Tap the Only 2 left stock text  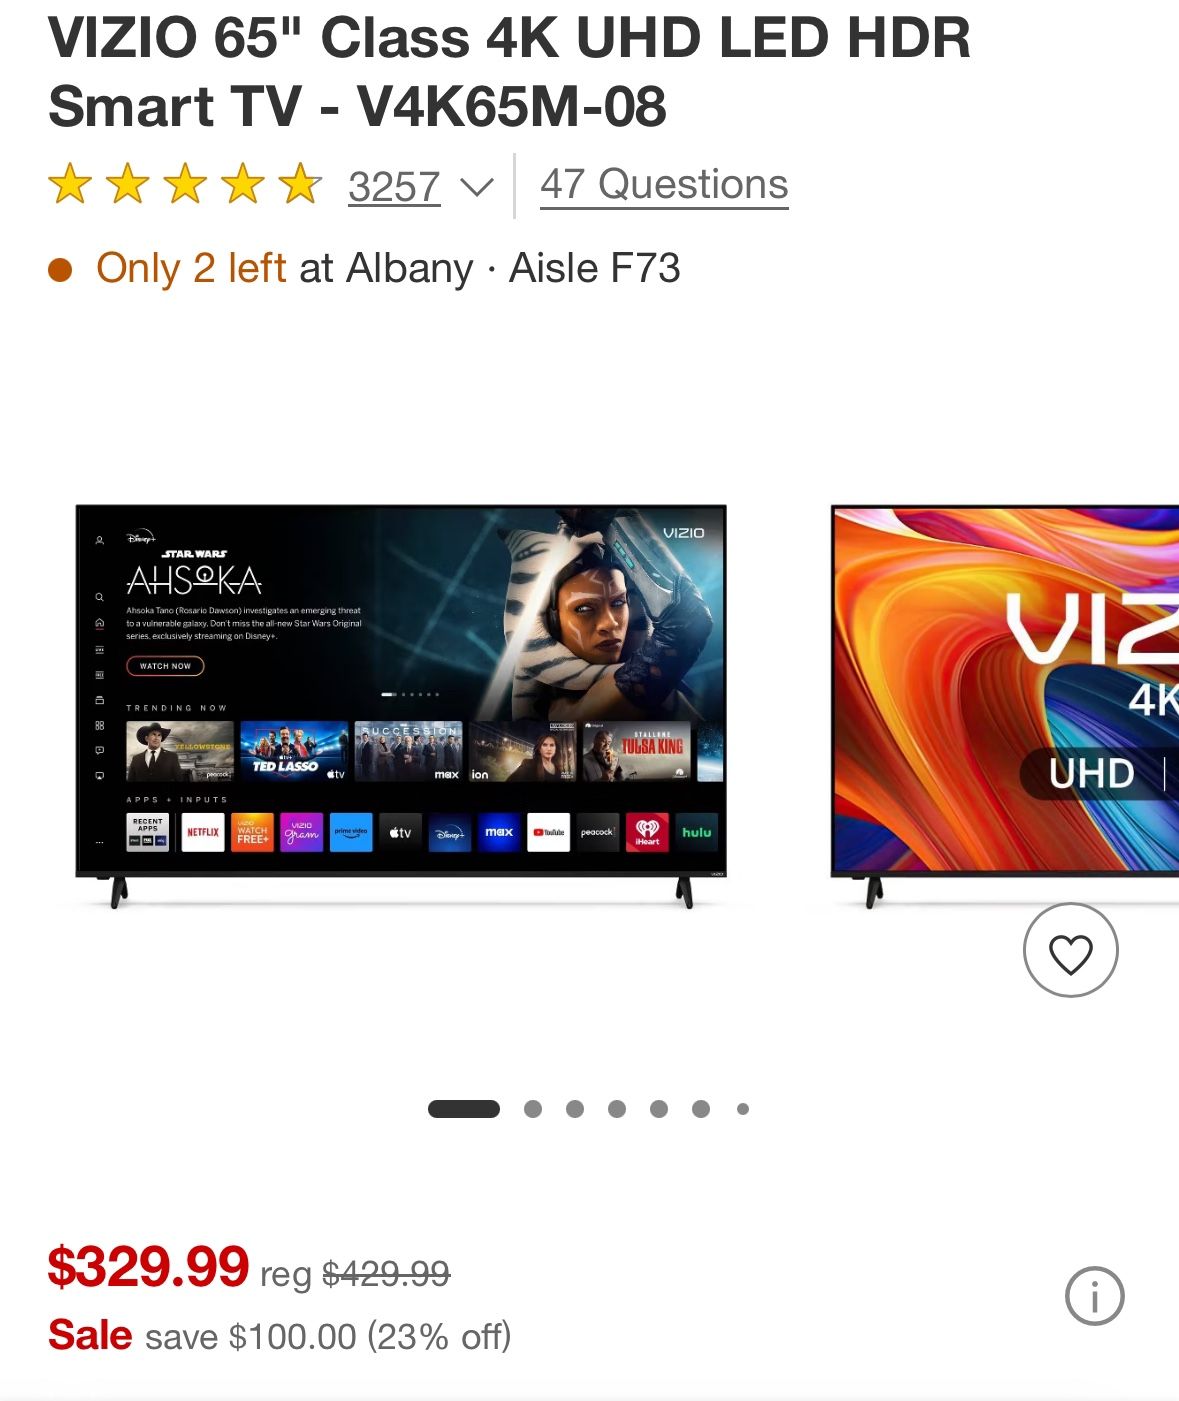click(191, 268)
